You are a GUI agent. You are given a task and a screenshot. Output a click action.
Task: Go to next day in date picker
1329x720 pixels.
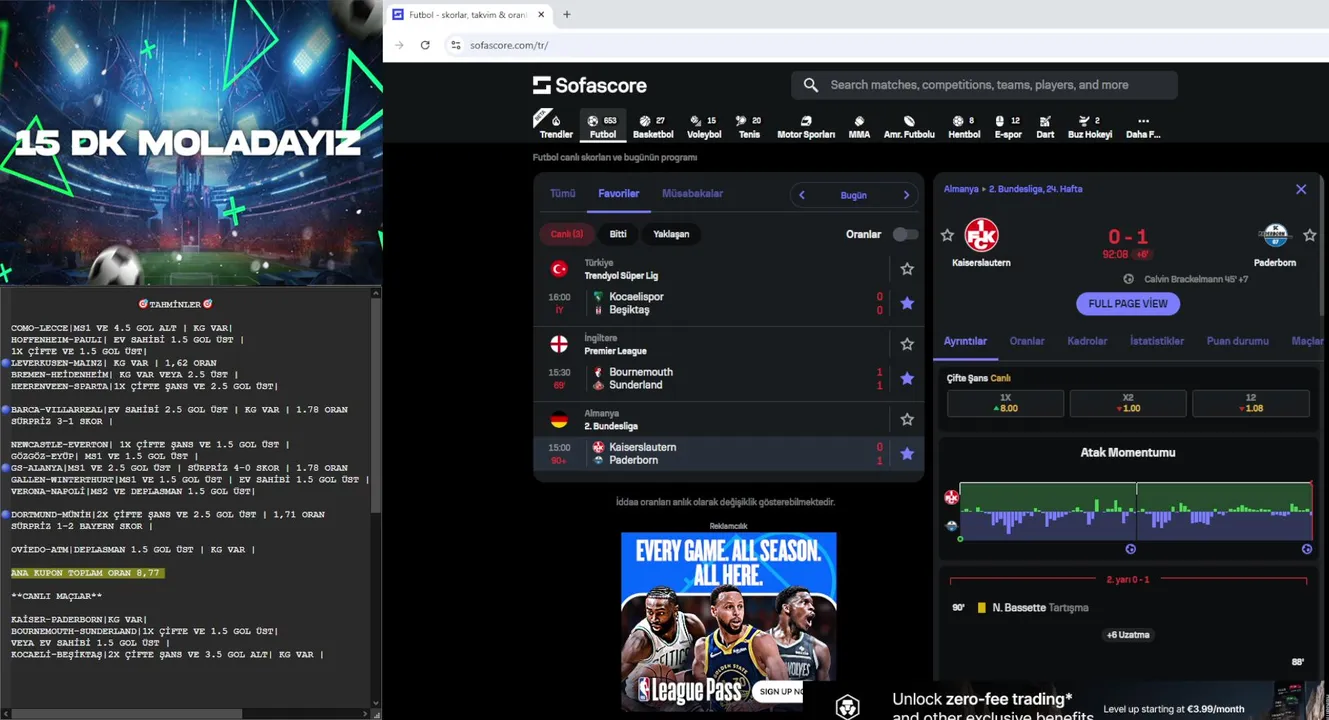(906, 195)
